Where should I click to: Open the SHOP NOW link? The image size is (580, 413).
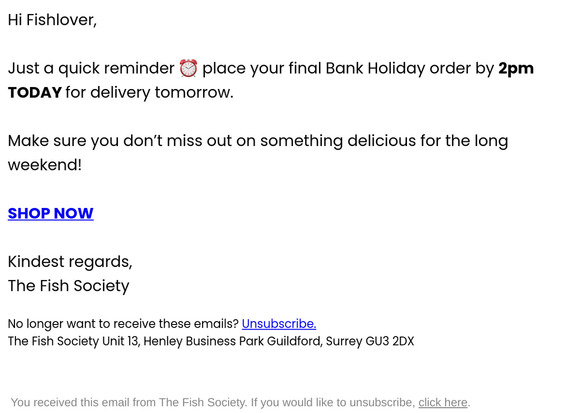51,213
